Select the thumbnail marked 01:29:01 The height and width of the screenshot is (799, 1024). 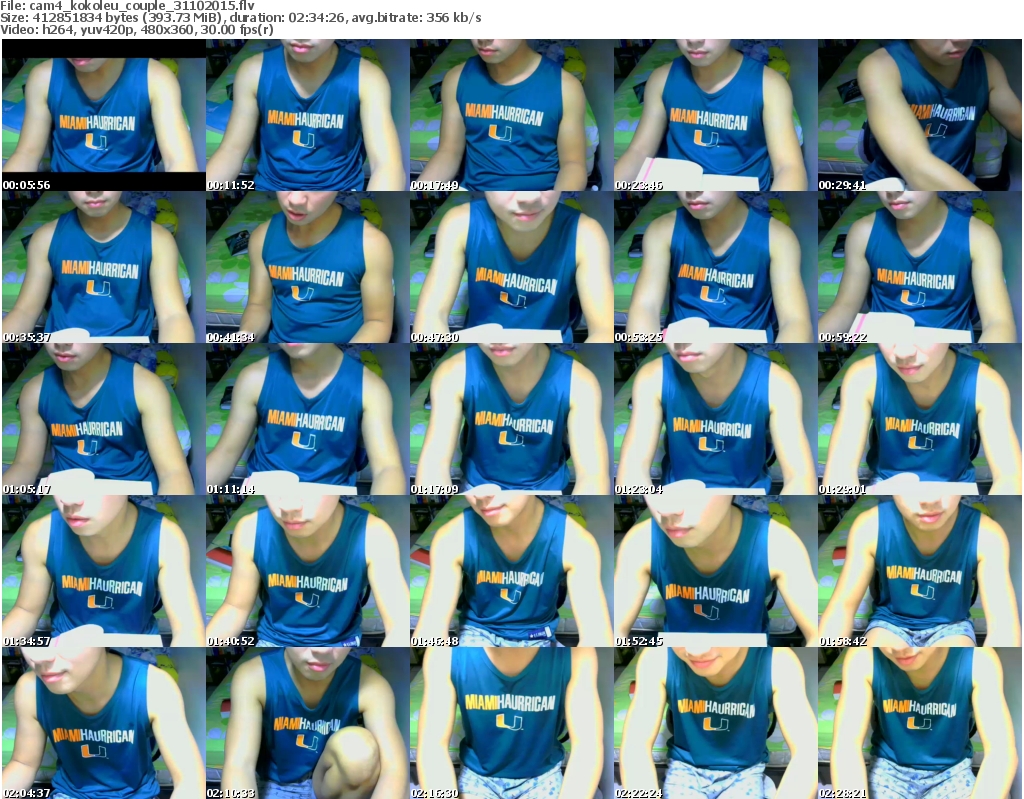click(920, 419)
